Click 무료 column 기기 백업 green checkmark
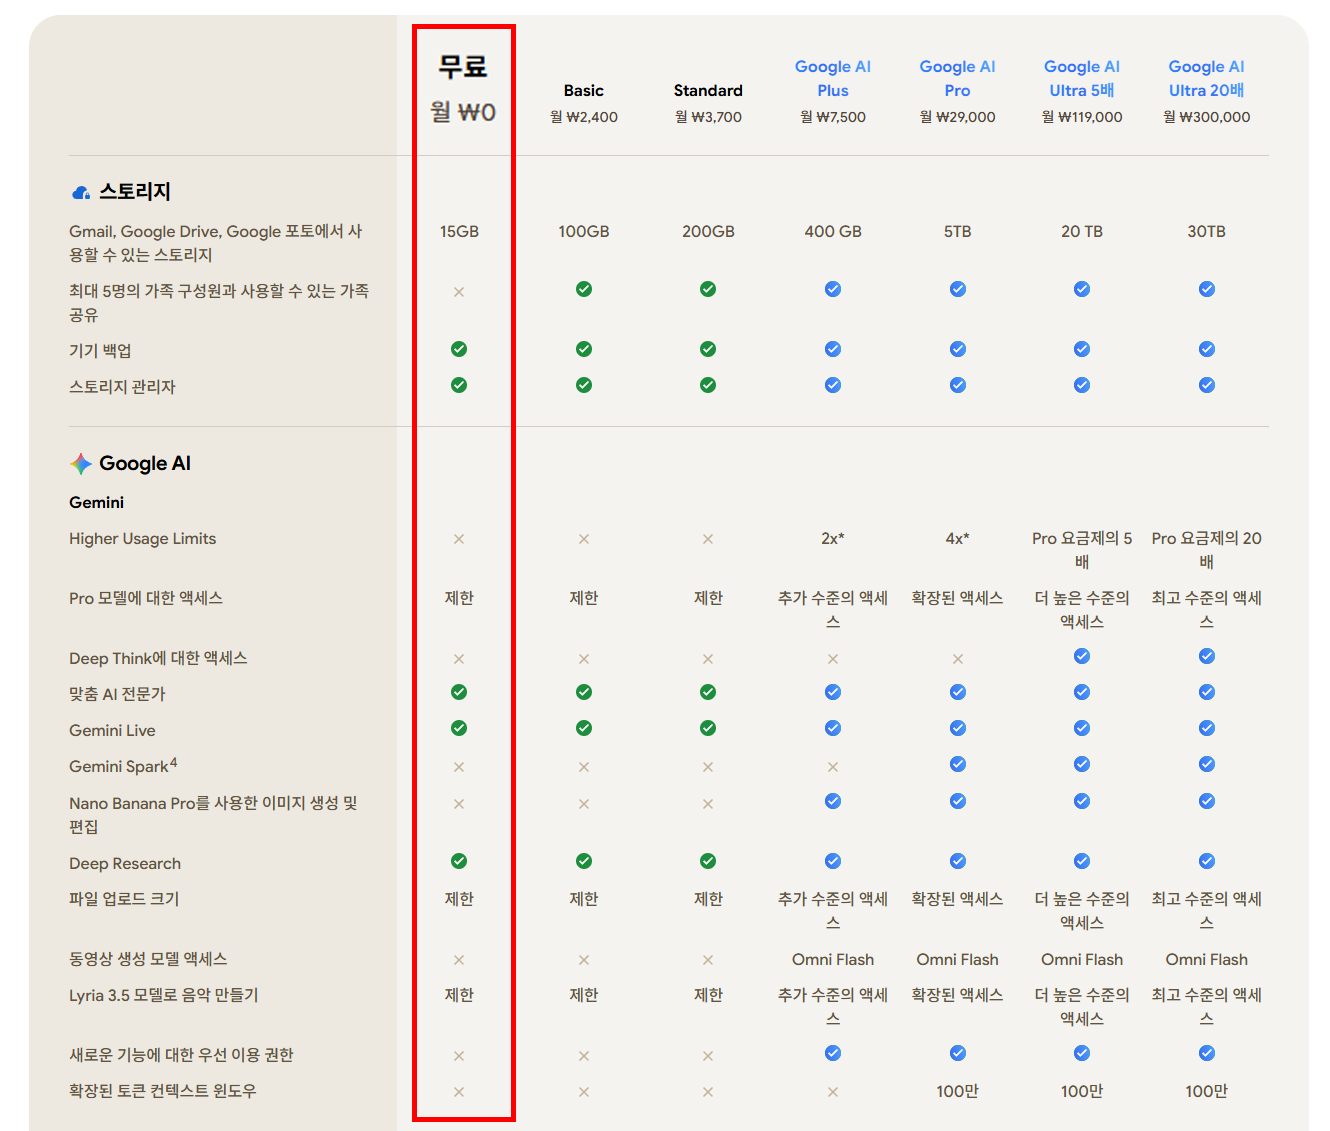This screenshot has height=1131, width=1330. click(459, 349)
